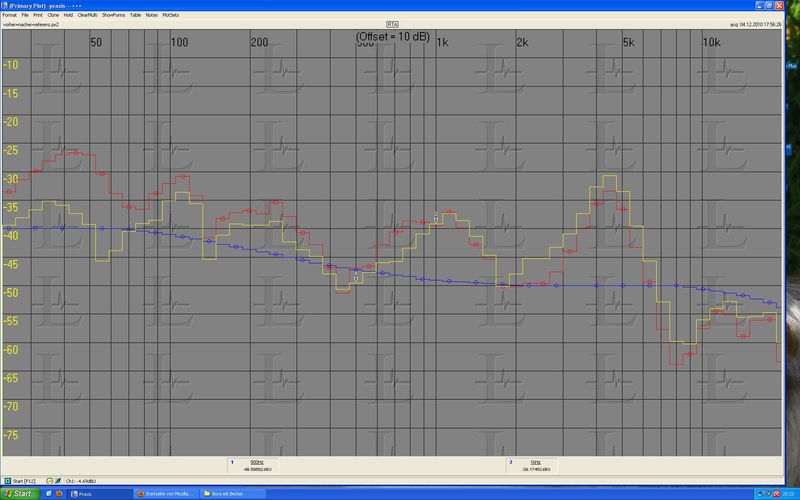Select the cursor 1 readout box at 500Hz

point(253,465)
